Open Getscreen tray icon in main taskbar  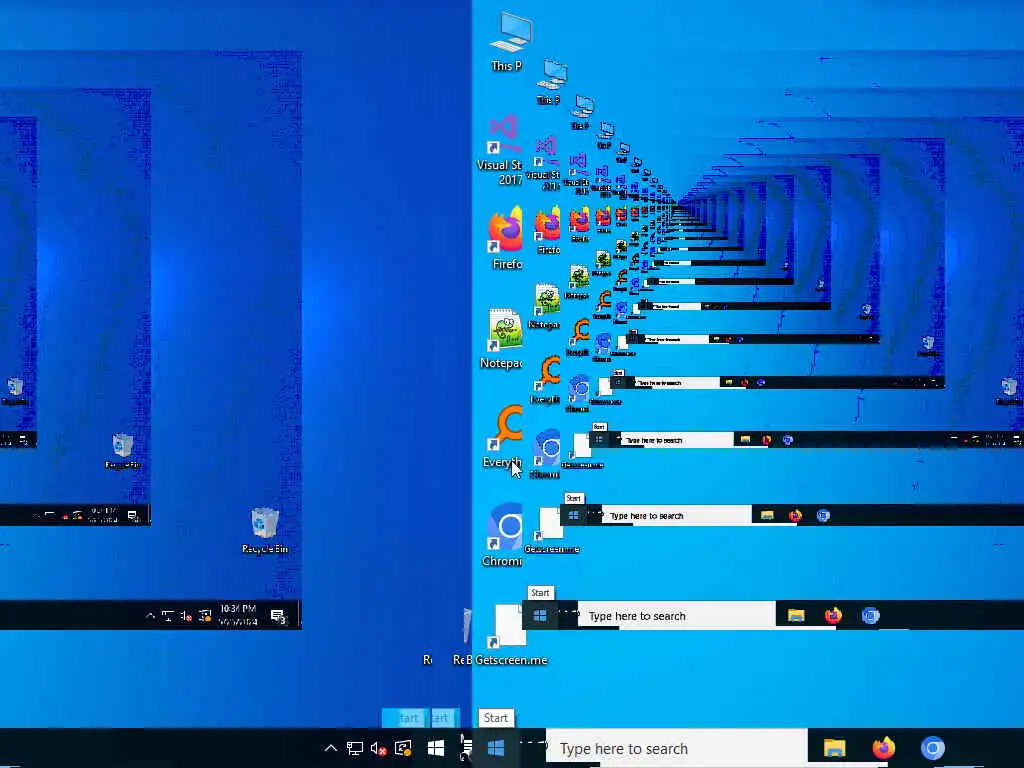click(403, 748)
